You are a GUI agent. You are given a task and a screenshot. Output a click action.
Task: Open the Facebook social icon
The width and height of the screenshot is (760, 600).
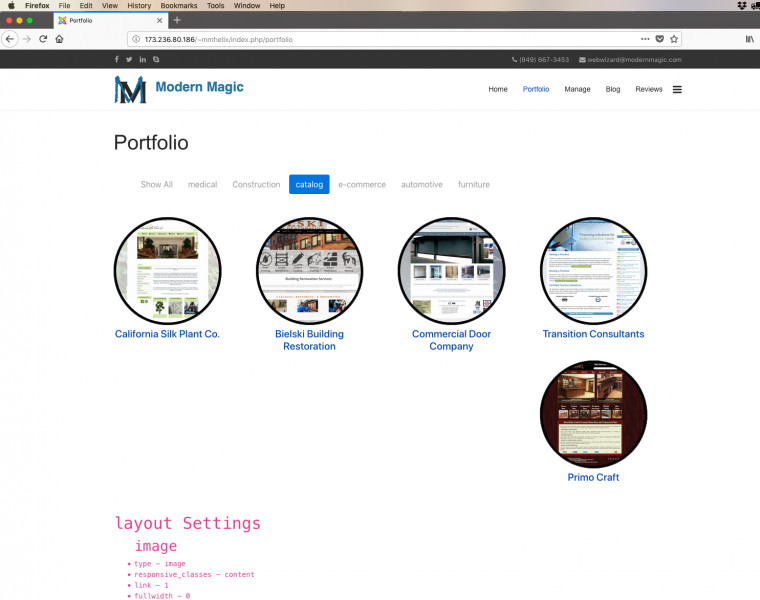116,59
